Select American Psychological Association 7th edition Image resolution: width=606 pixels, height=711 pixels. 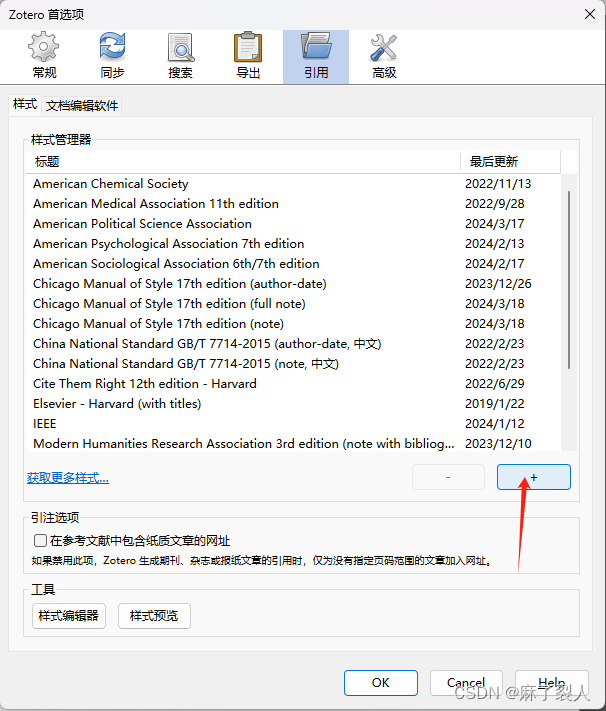pyautogui.click(x=293, y=243)
